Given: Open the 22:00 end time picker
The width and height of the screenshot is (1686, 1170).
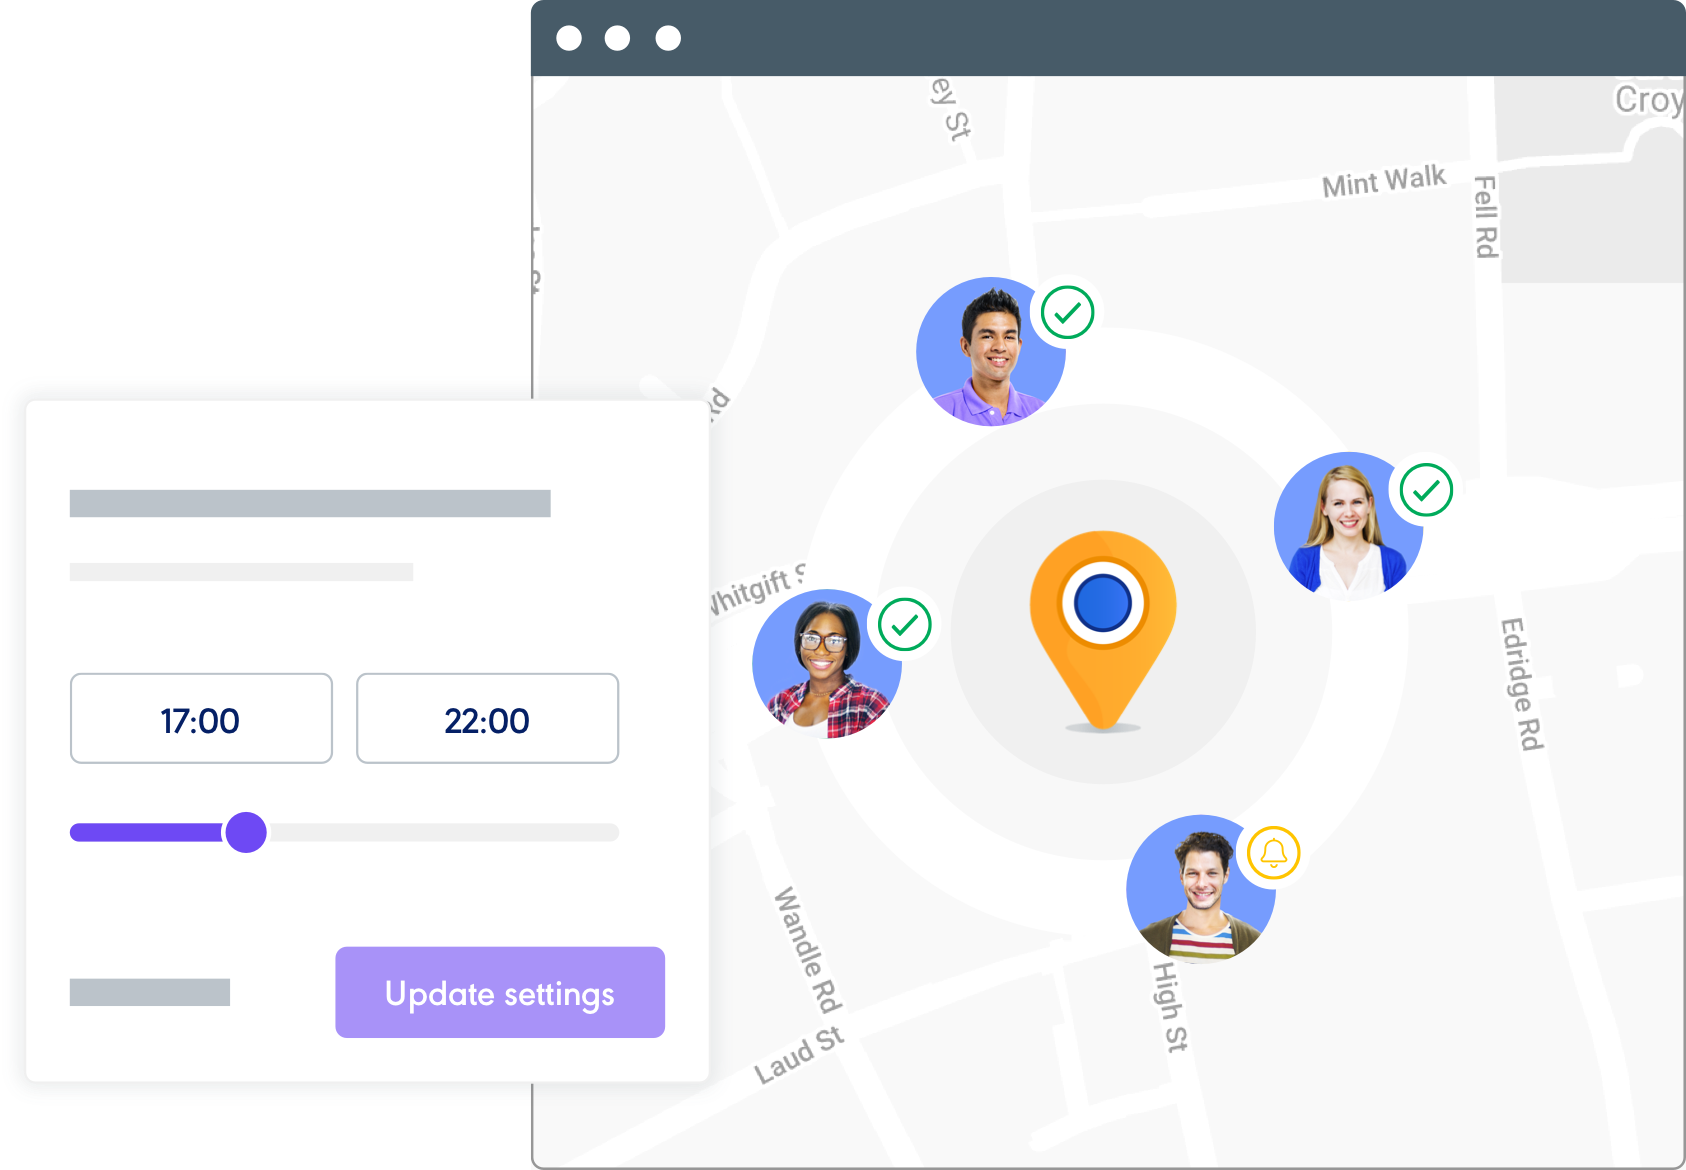Looking at the screenshot, I should [x=486, y=718].
